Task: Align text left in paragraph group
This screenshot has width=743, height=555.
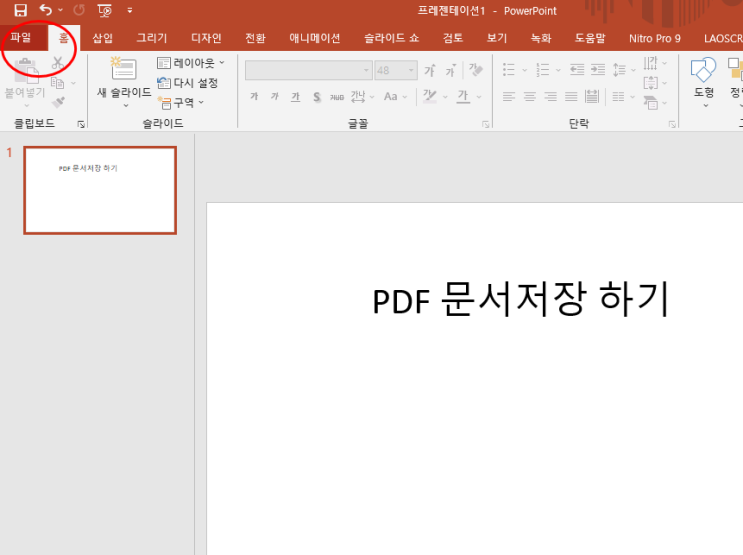Action: (509, 97)
